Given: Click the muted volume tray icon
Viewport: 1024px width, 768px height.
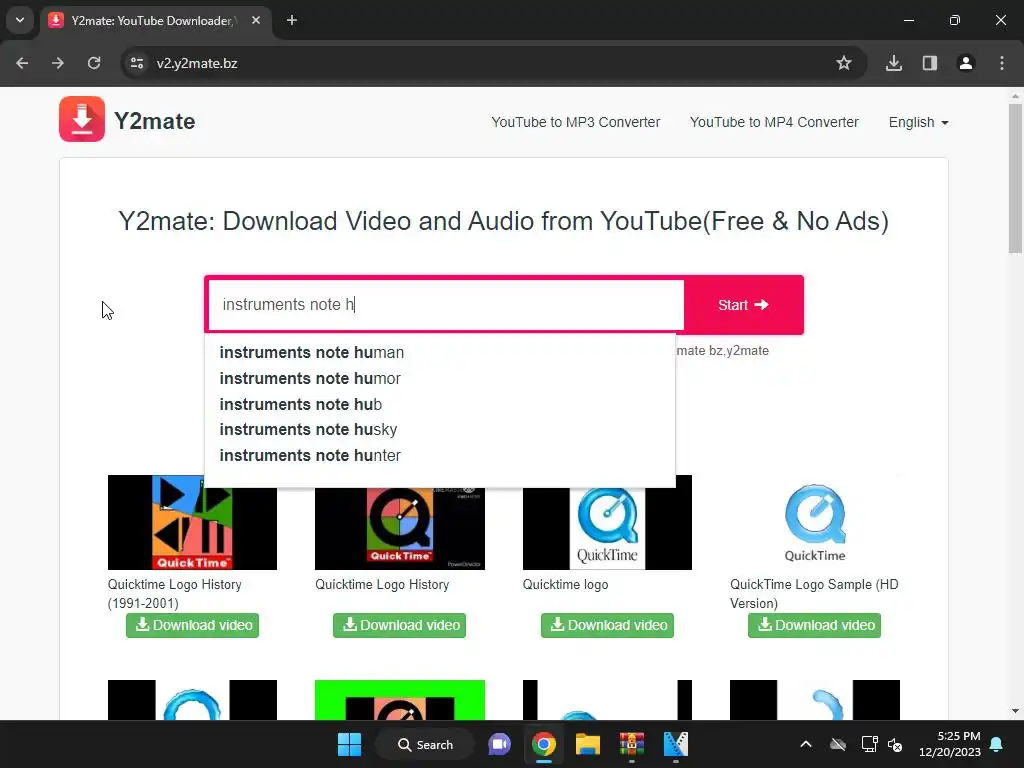Looking at the screenshot, I should [x=895, y=744].
